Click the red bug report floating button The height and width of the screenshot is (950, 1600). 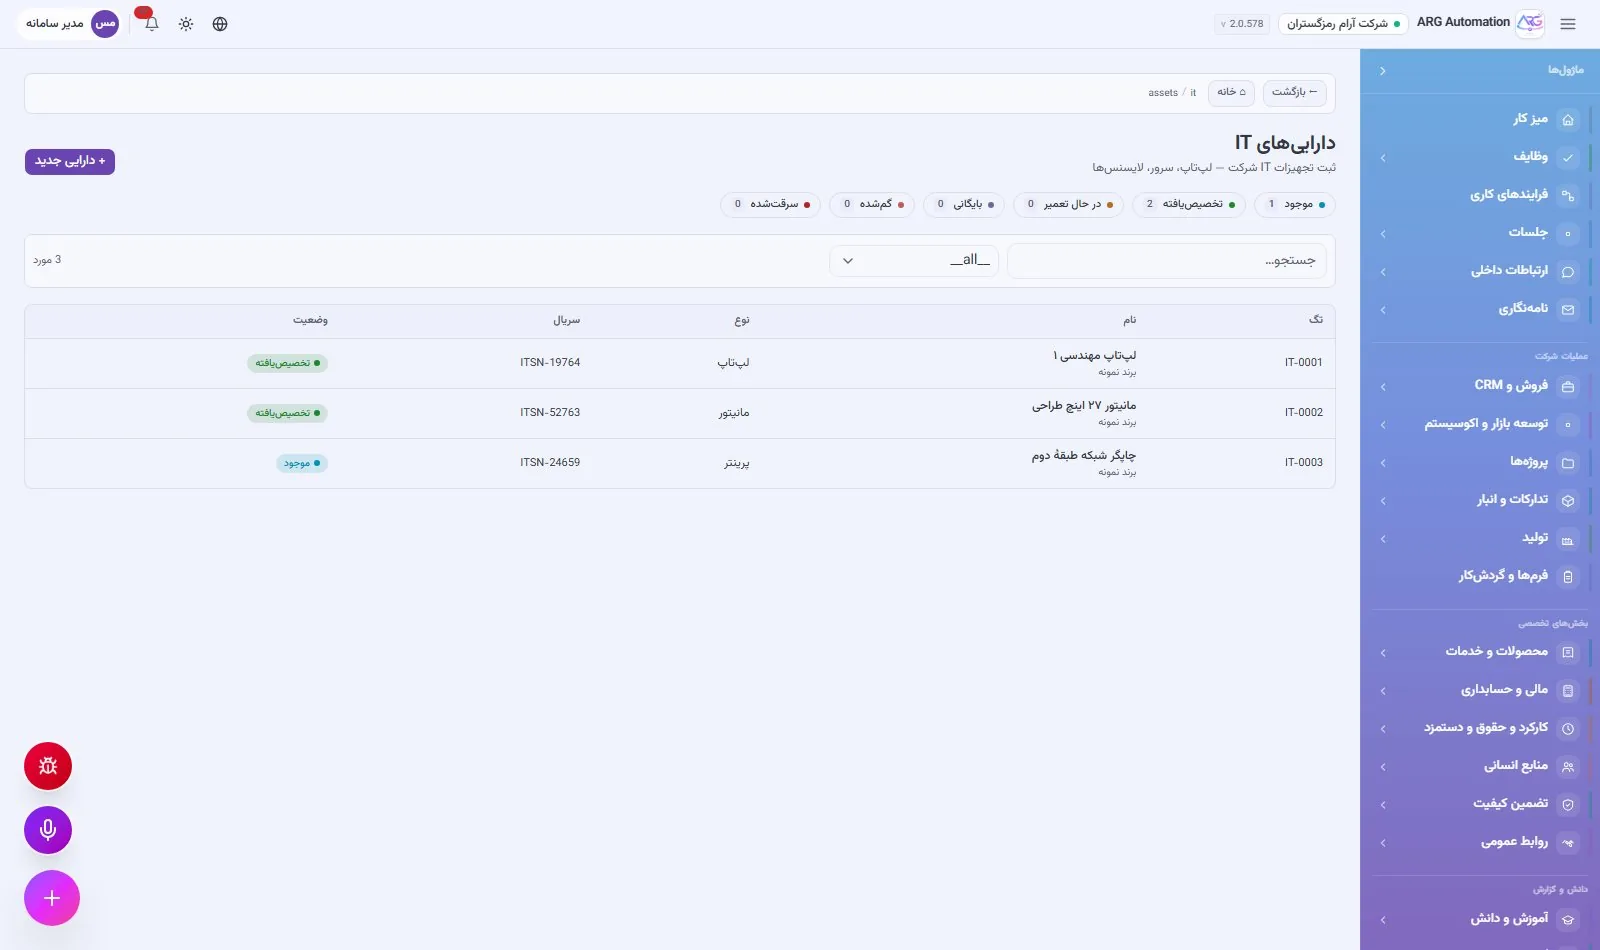point(48,766)
